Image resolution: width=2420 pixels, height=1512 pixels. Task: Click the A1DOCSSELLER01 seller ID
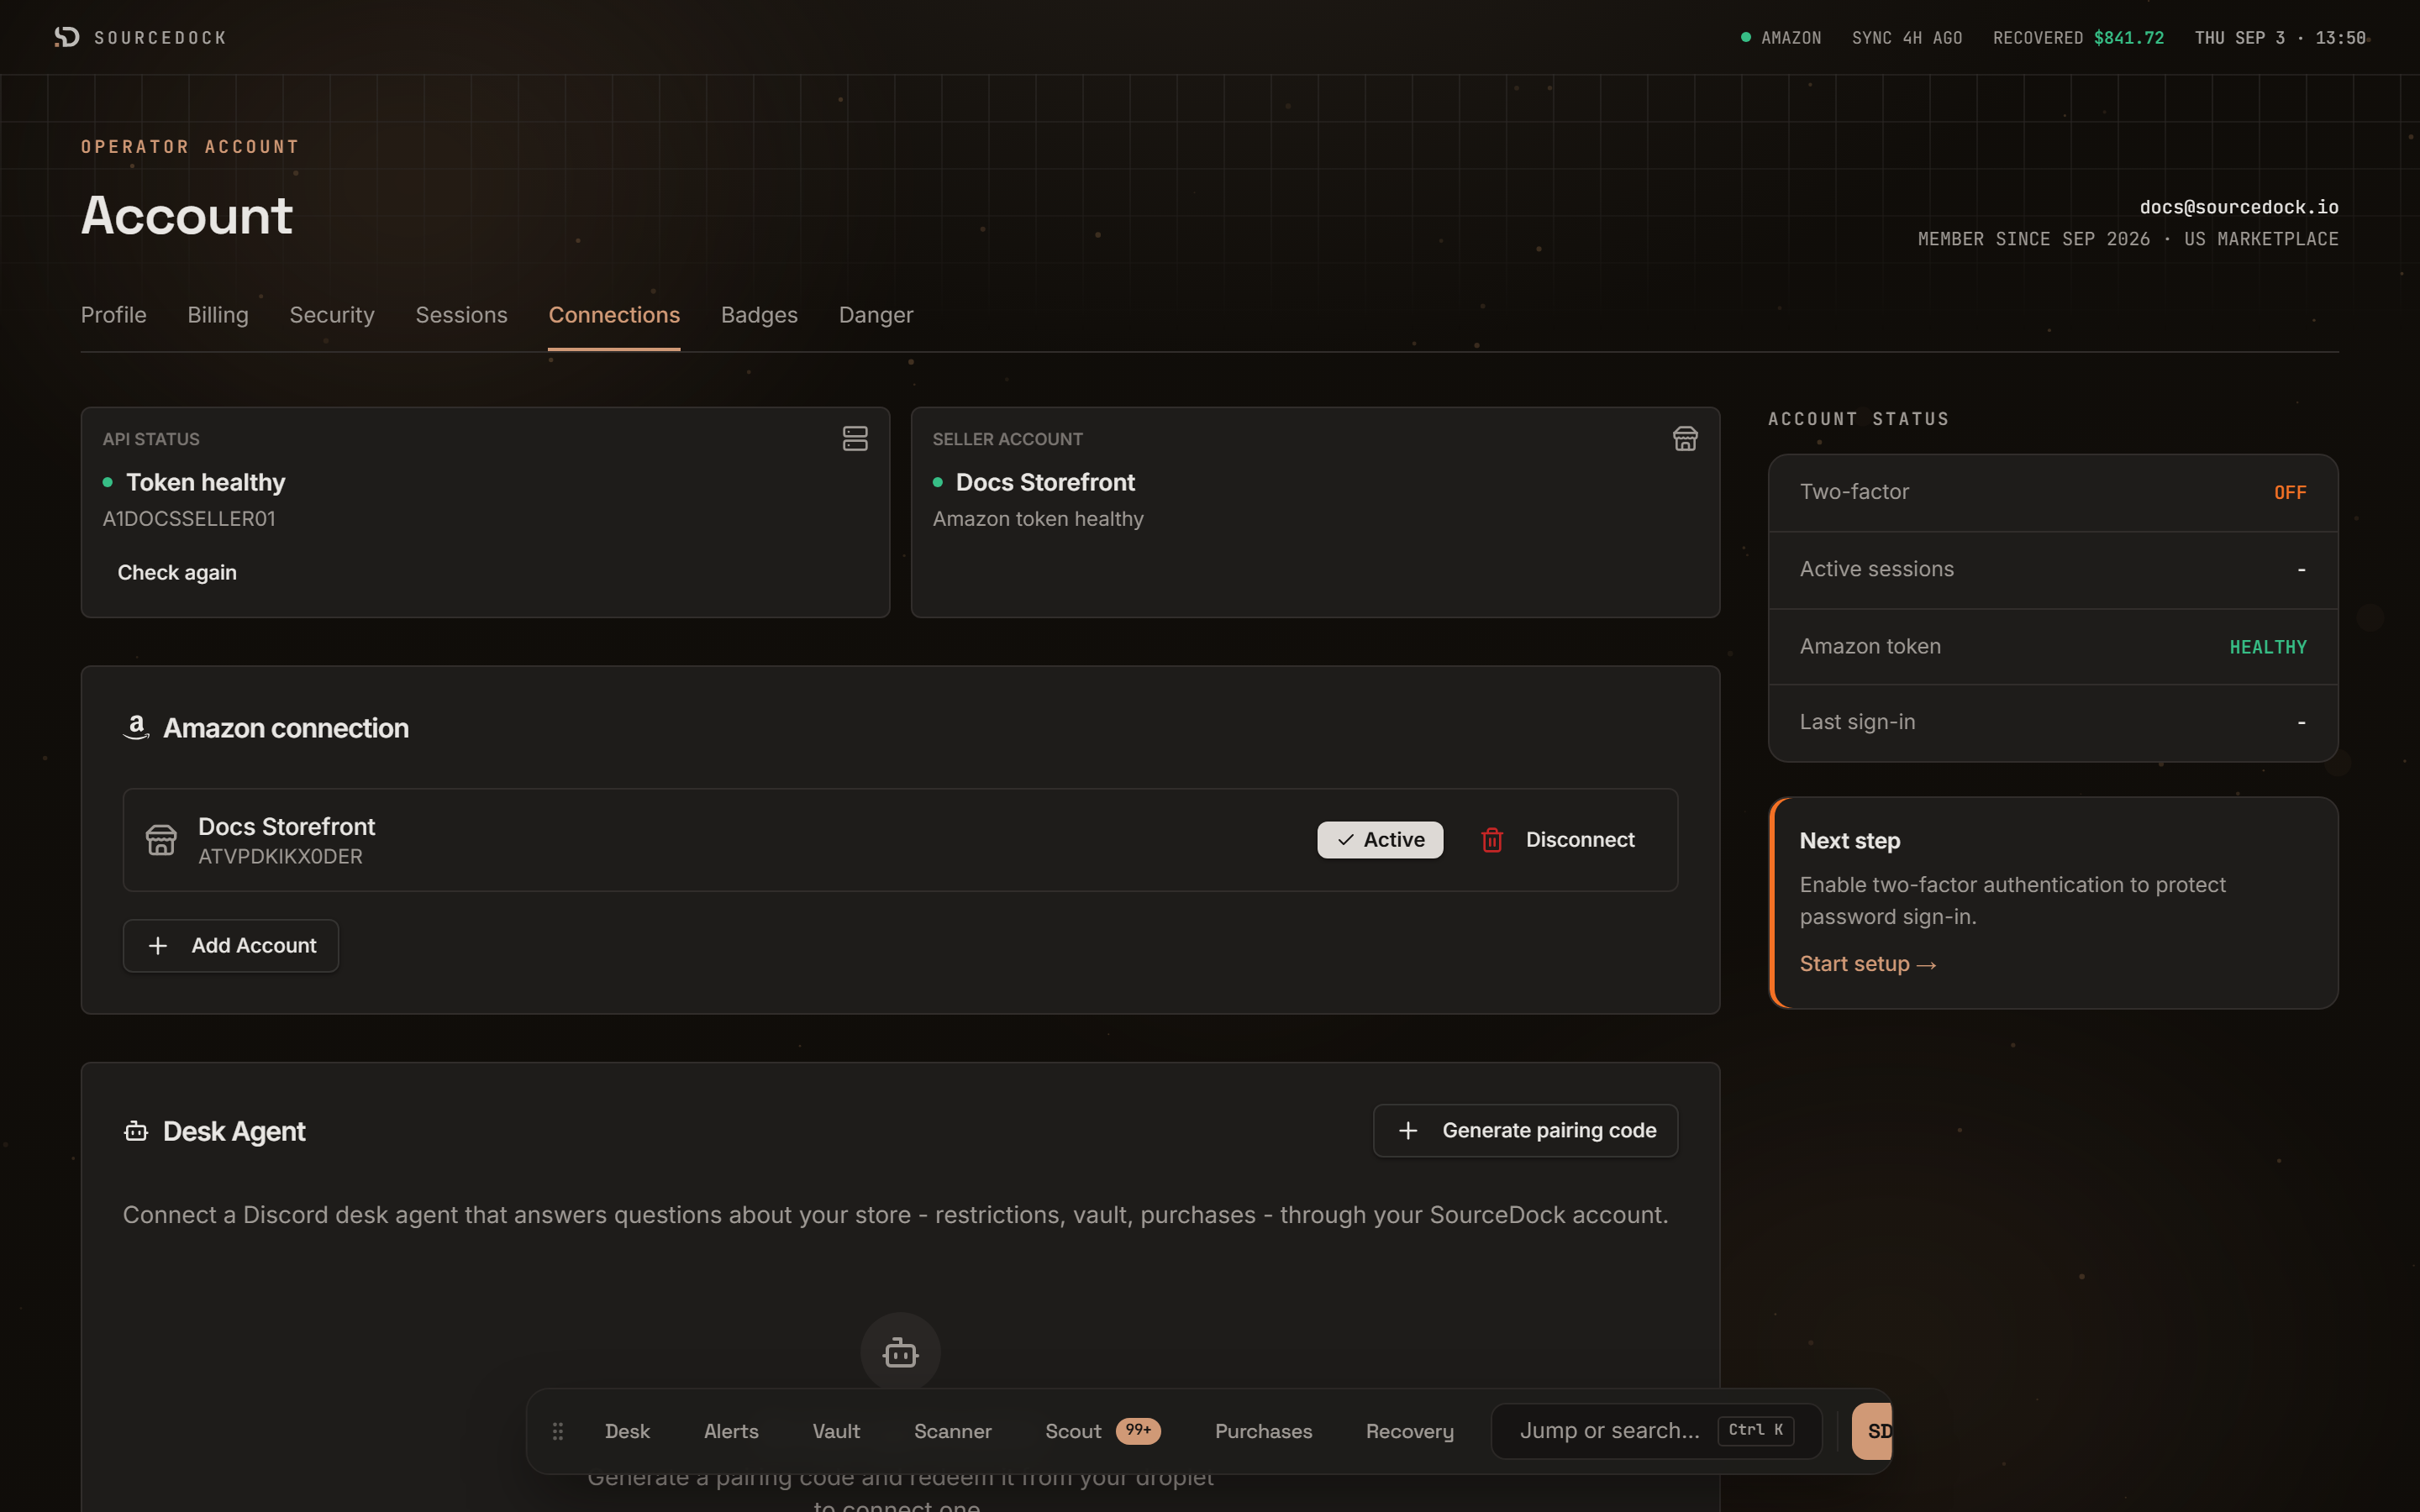tap(189, 518)
